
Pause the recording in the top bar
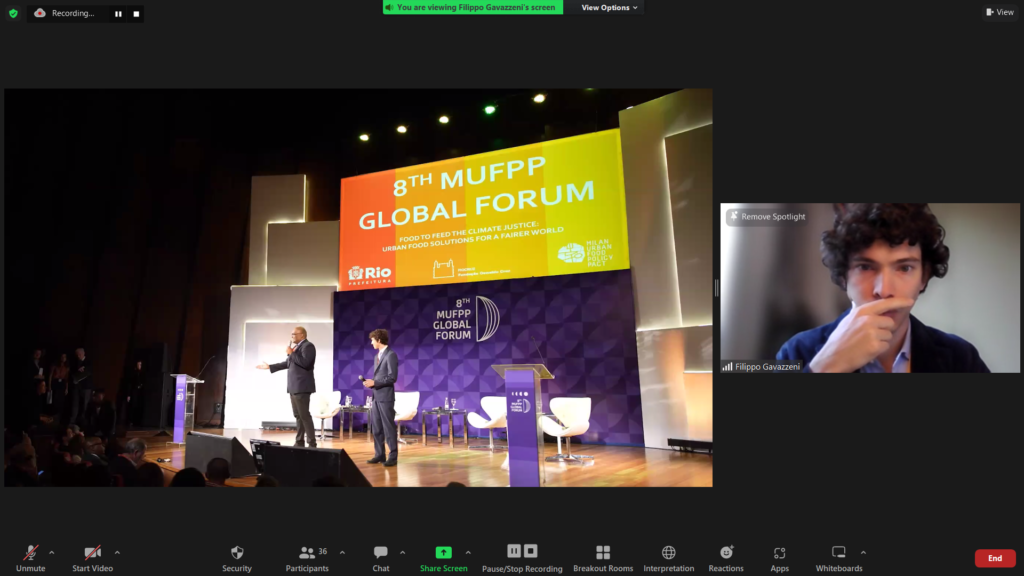(118, 14)
